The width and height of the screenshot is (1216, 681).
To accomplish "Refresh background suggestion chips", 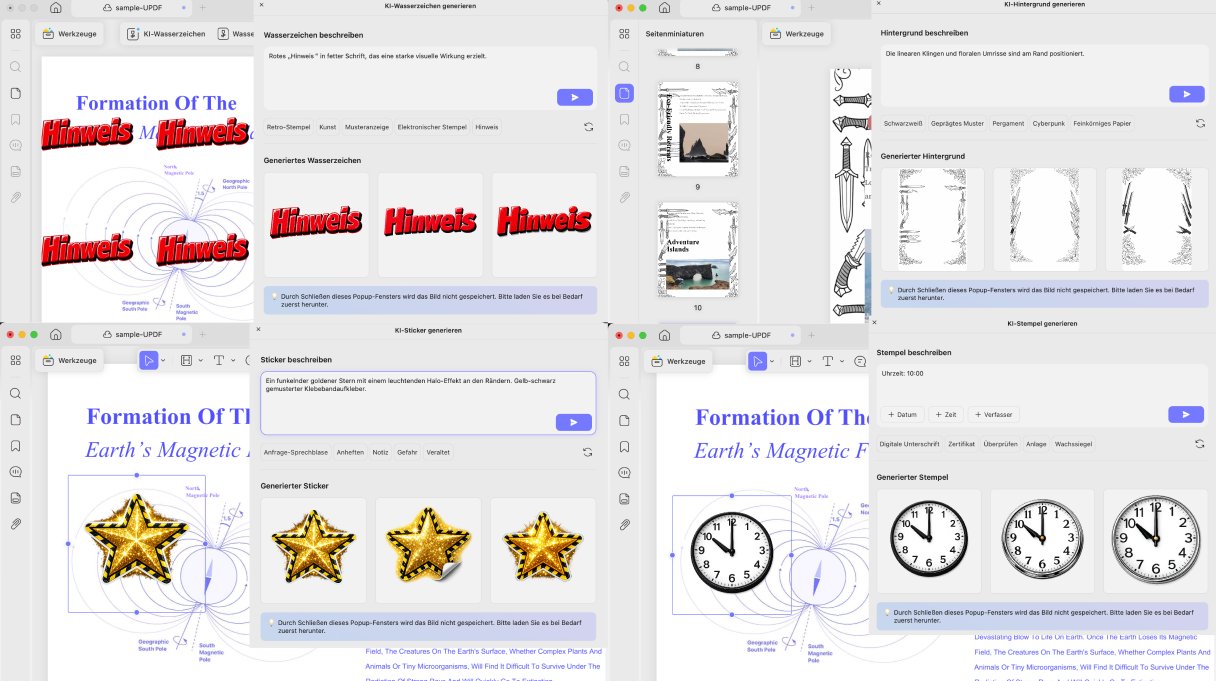I will click(x=1200, y=123).
